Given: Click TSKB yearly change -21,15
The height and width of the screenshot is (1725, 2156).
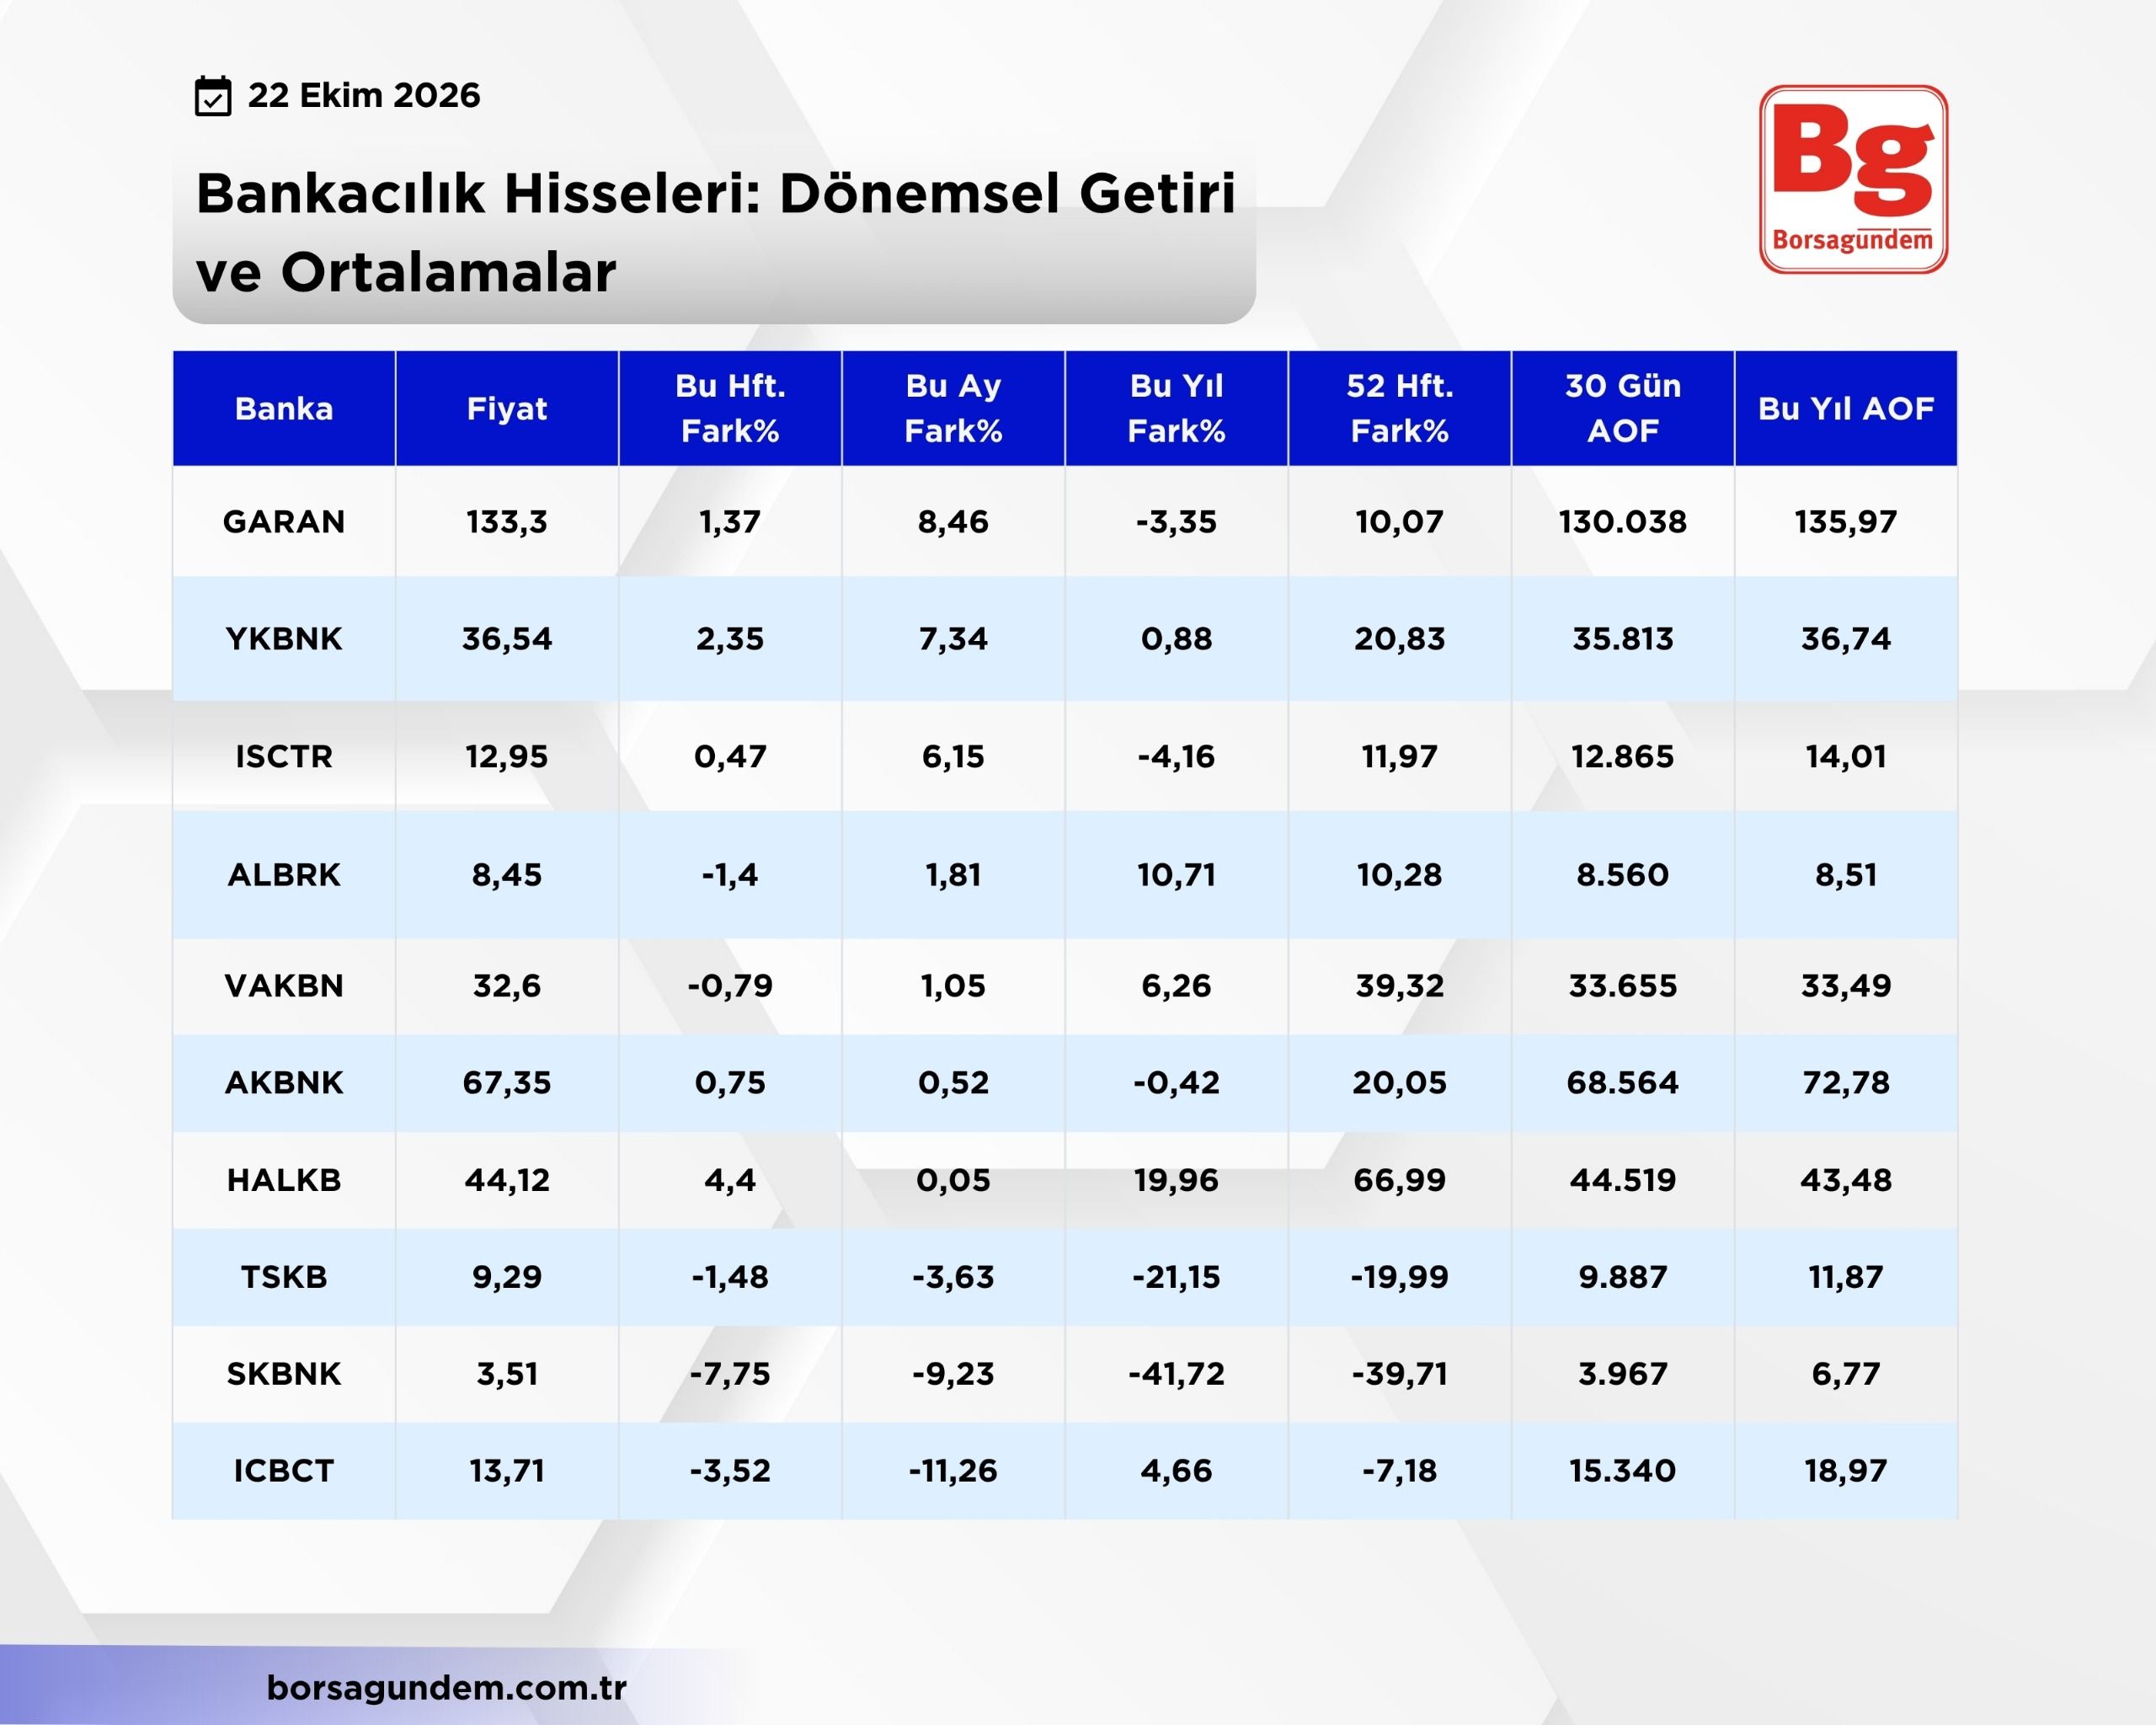Looking at the screenshot, I should coord(1176,1277).
